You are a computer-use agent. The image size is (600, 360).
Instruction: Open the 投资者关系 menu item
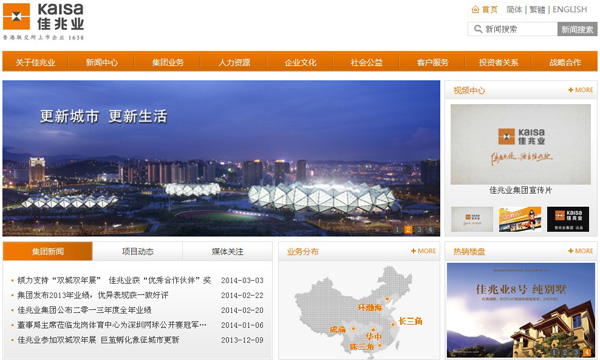pos(498,62)
